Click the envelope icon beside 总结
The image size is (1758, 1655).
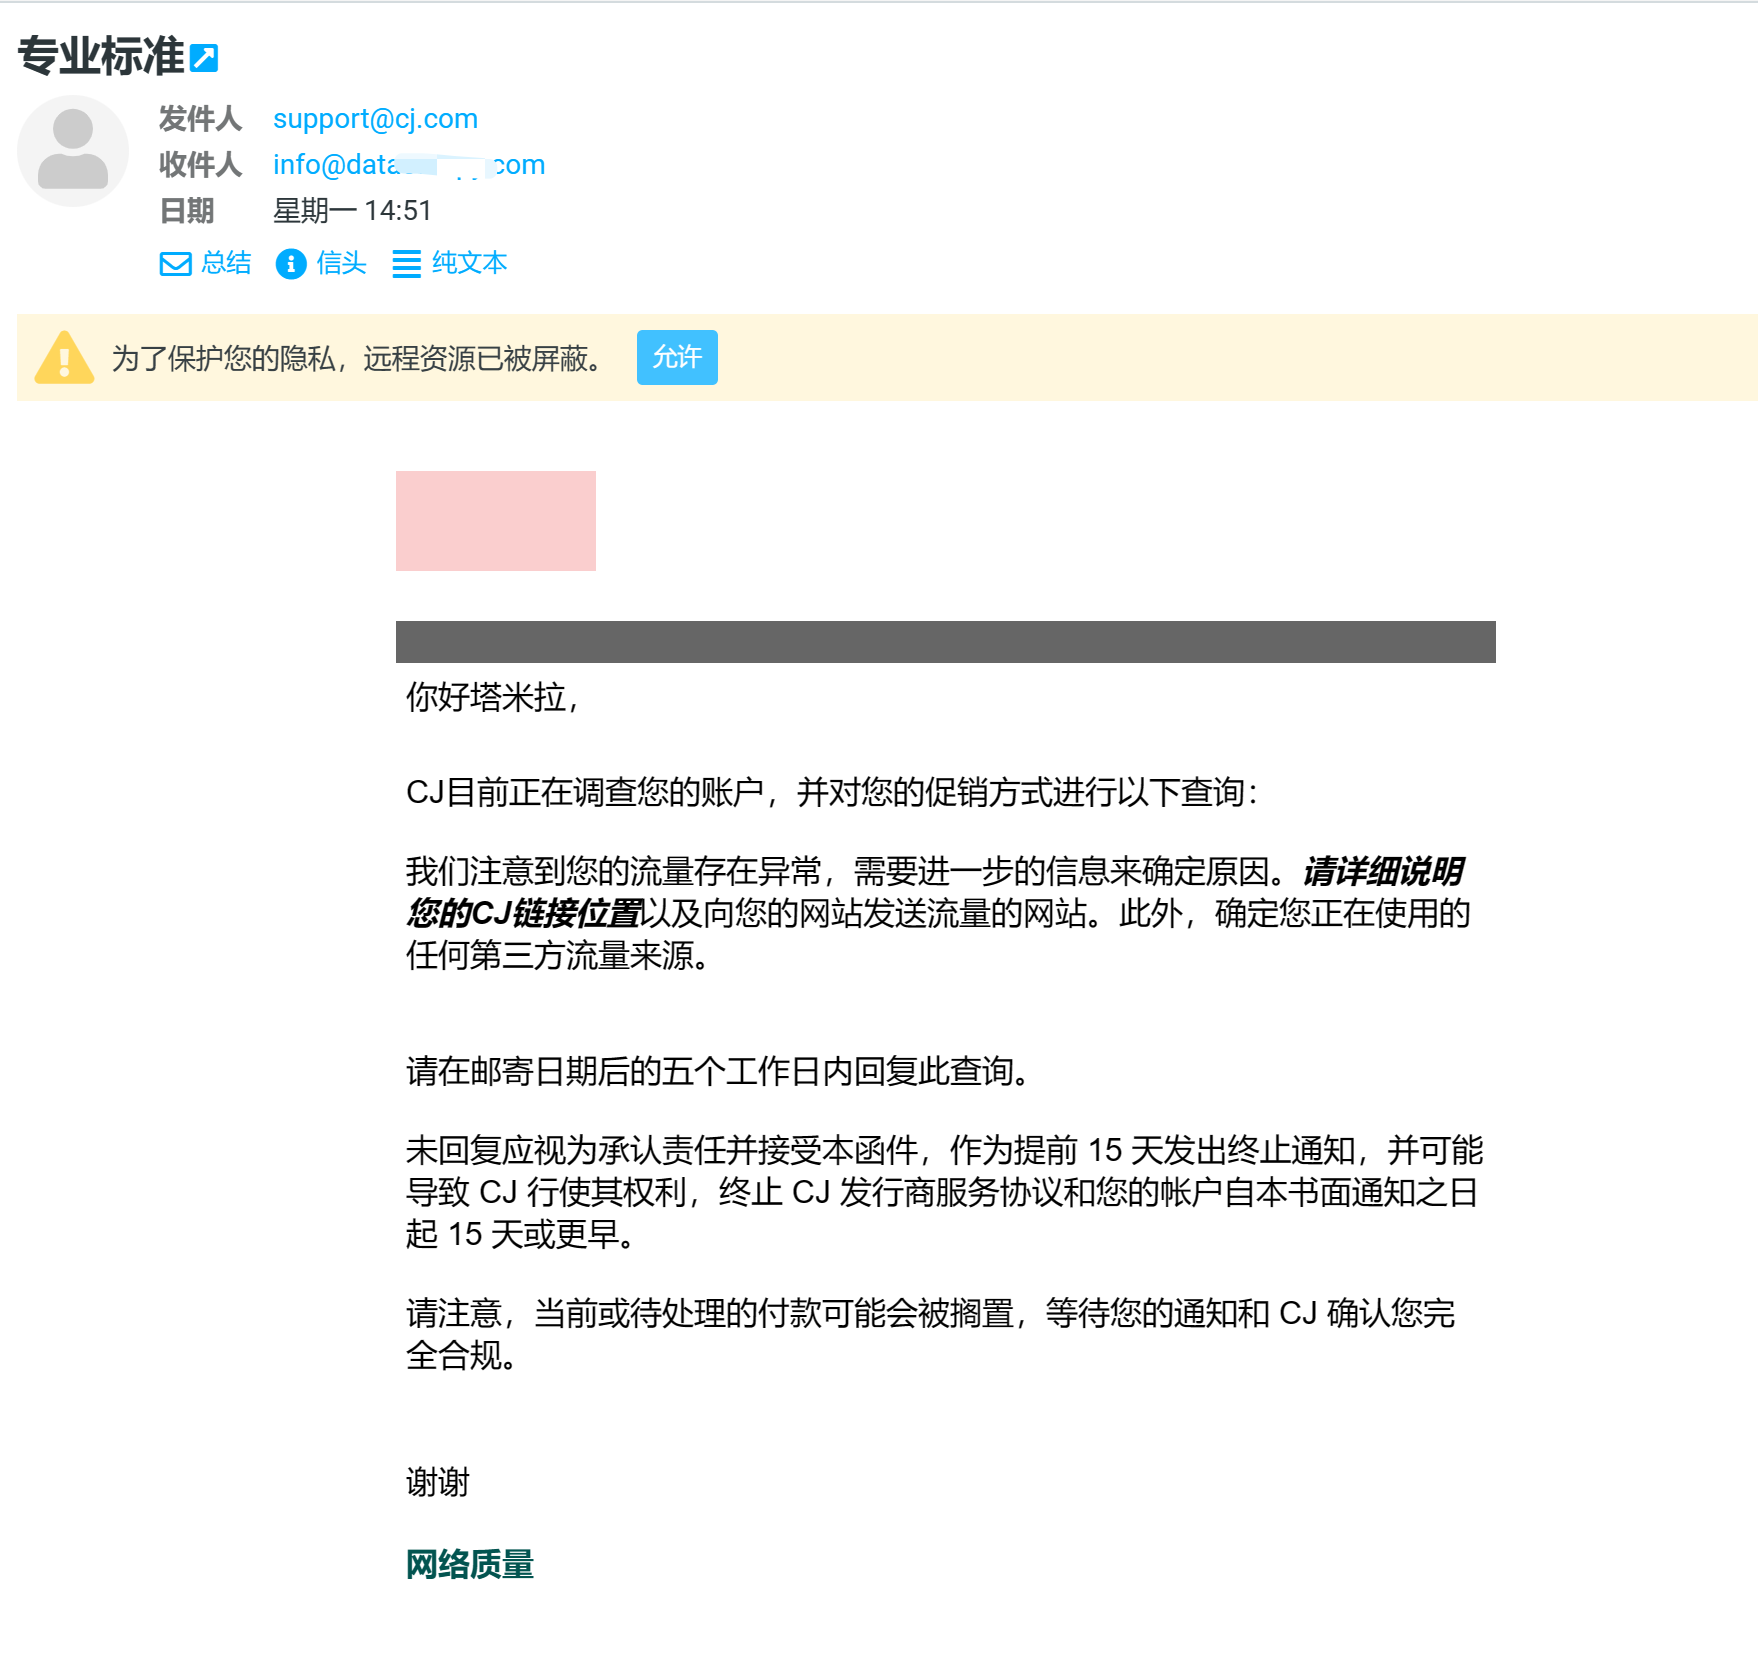pos(175,264)
